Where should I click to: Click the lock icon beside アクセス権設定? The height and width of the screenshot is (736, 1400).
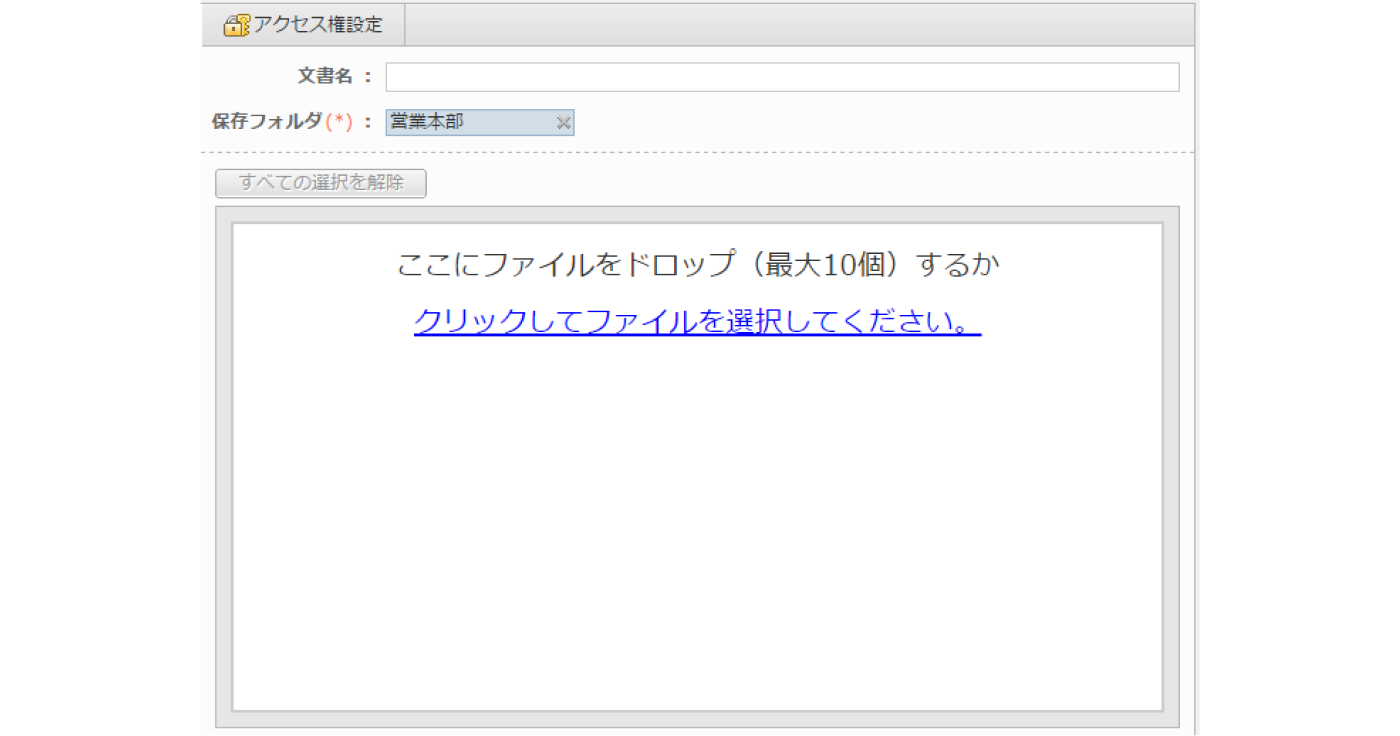(x=236, y=25)
